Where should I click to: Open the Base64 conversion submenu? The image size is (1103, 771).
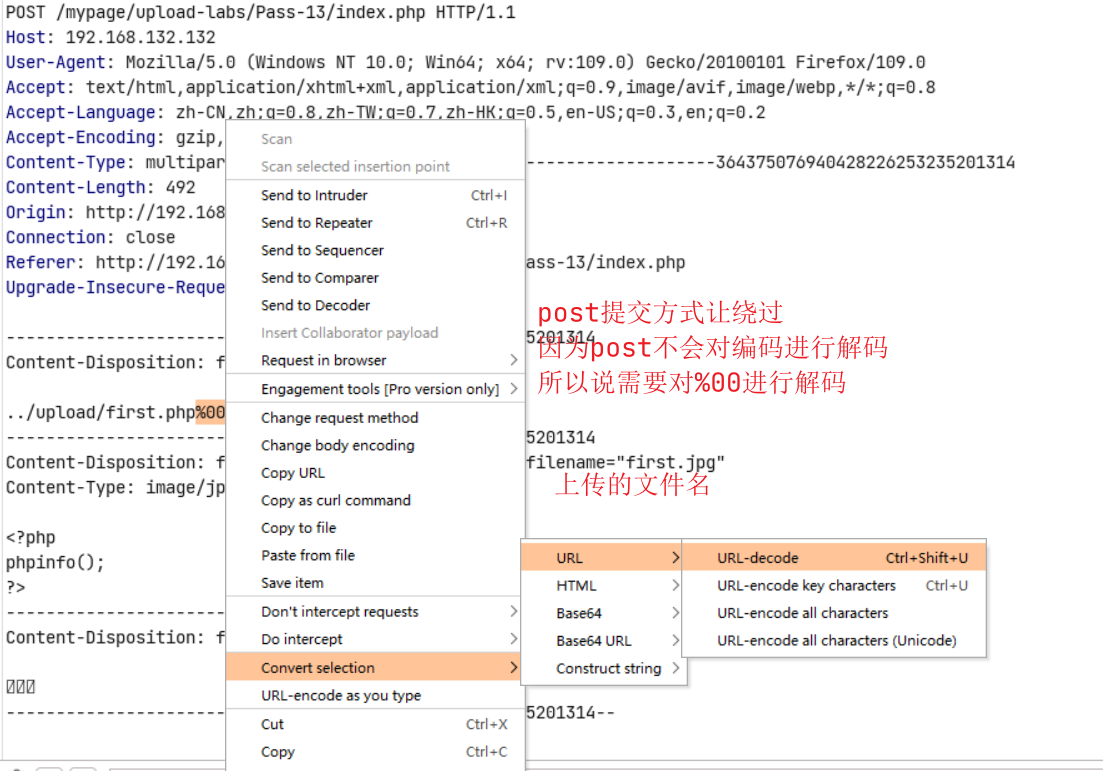coord(579,613)
